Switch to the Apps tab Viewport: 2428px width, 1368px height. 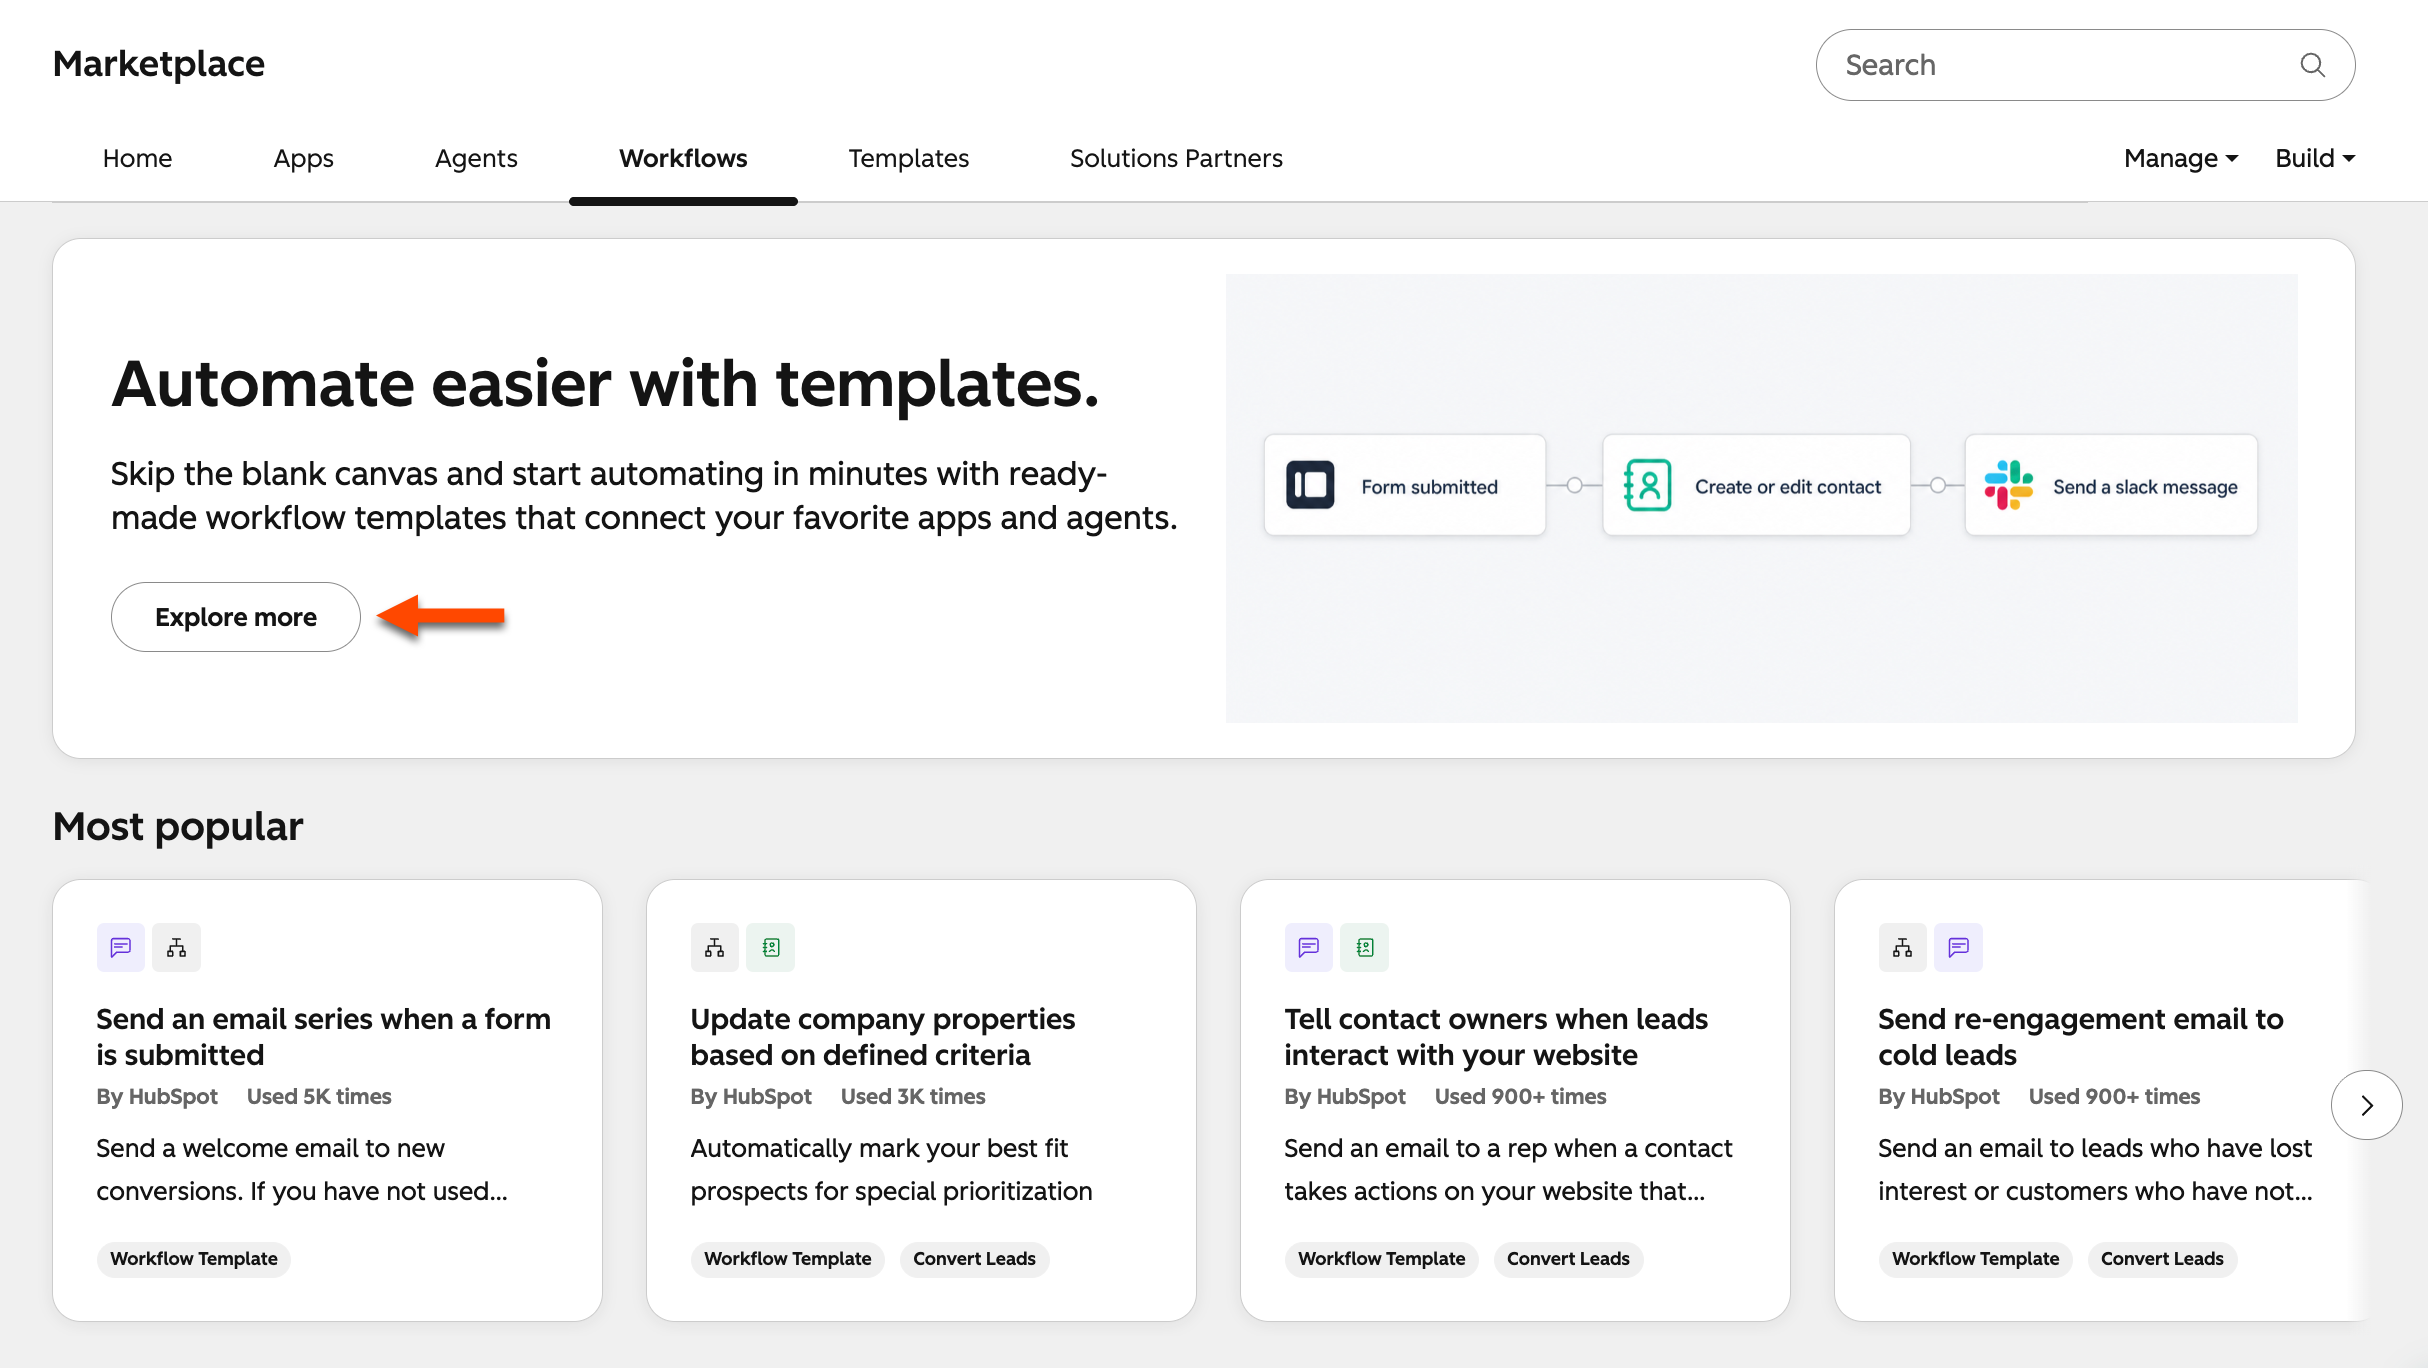(x=304, y=158)
